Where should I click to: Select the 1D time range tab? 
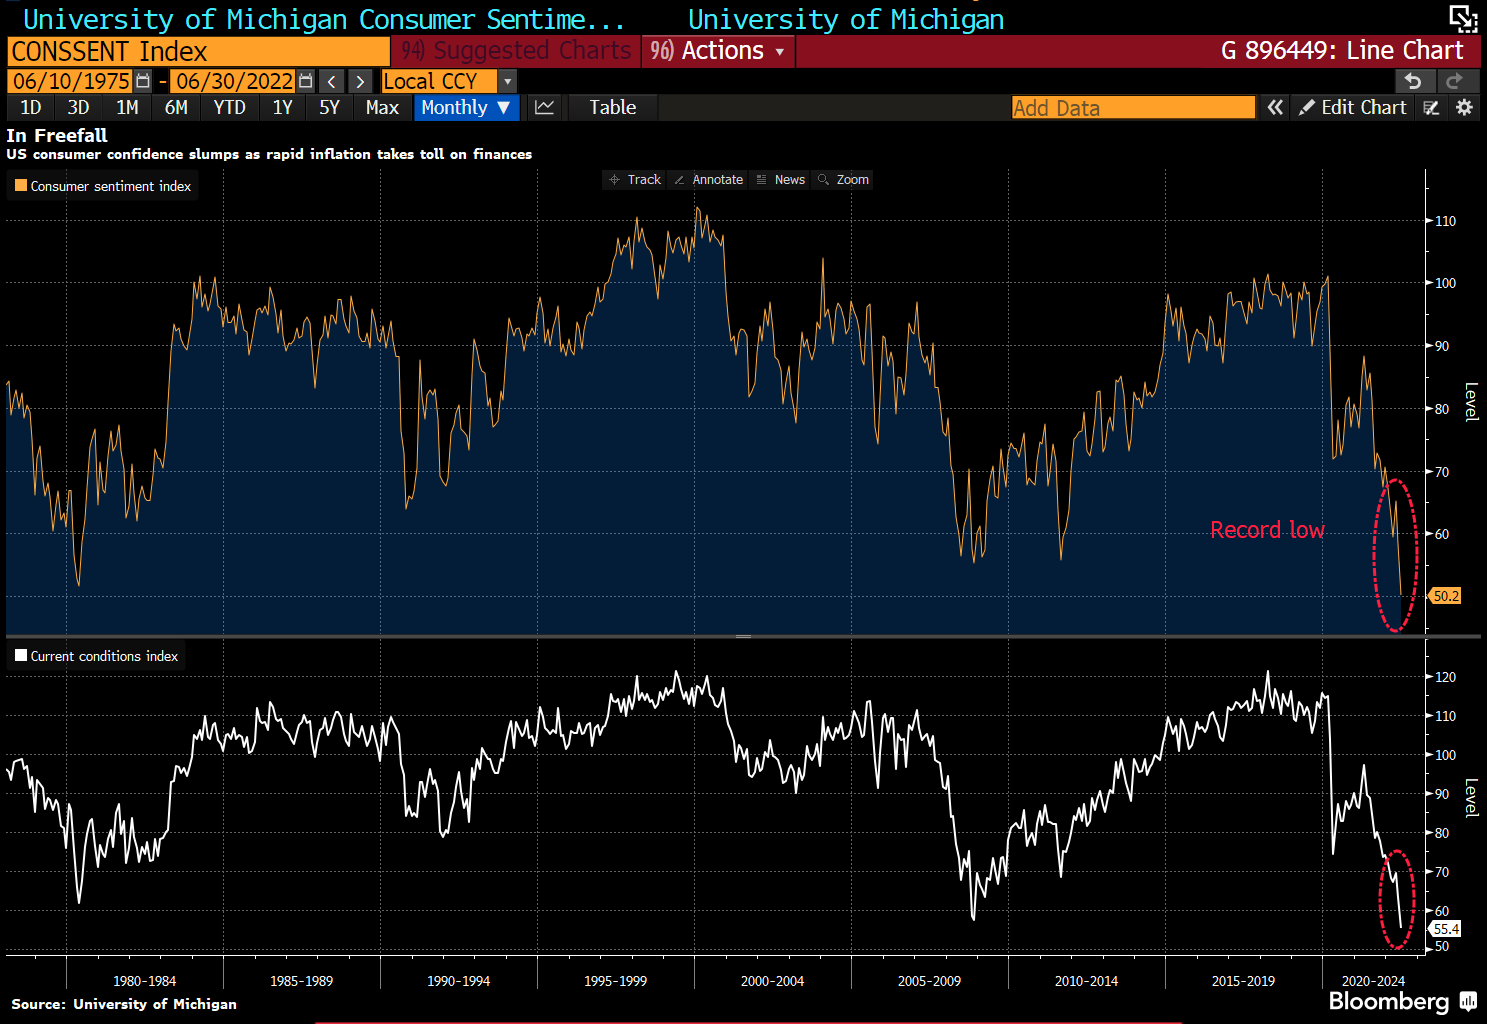[31, 107]
